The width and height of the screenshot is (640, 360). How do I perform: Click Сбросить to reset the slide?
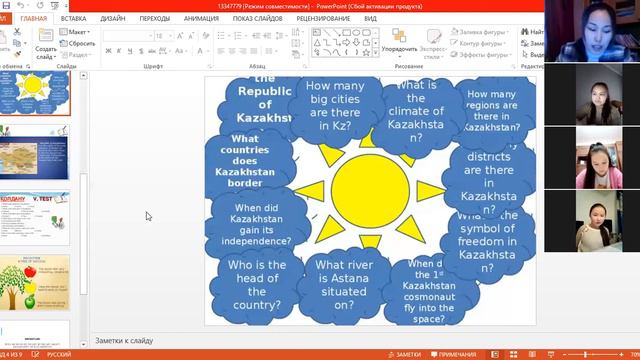(x=78, y=43)
